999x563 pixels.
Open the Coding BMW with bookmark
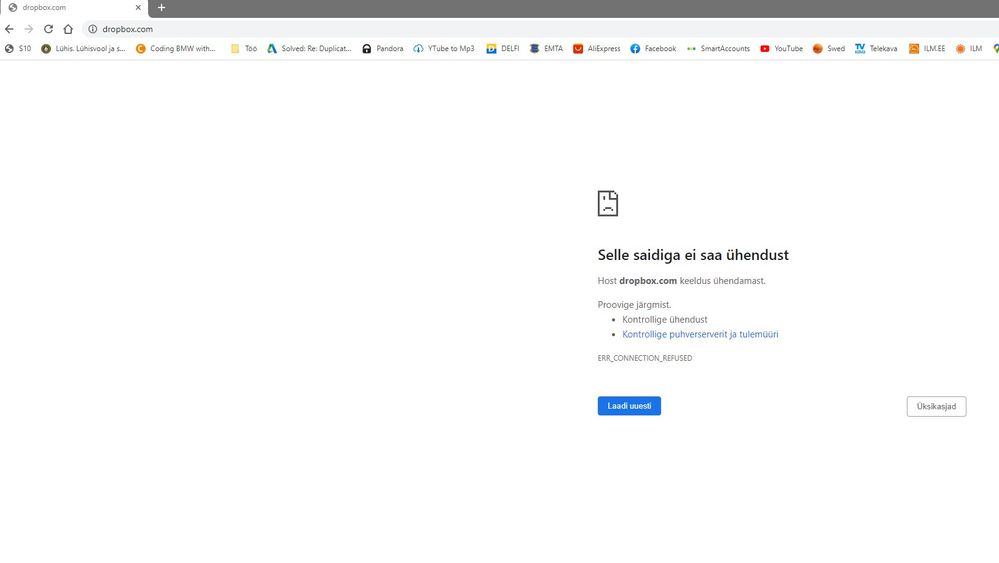(176, 48)
